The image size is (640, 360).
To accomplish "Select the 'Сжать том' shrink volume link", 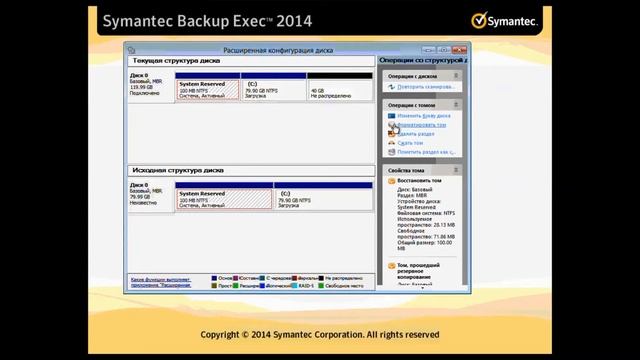I will [x=410, y=143].
